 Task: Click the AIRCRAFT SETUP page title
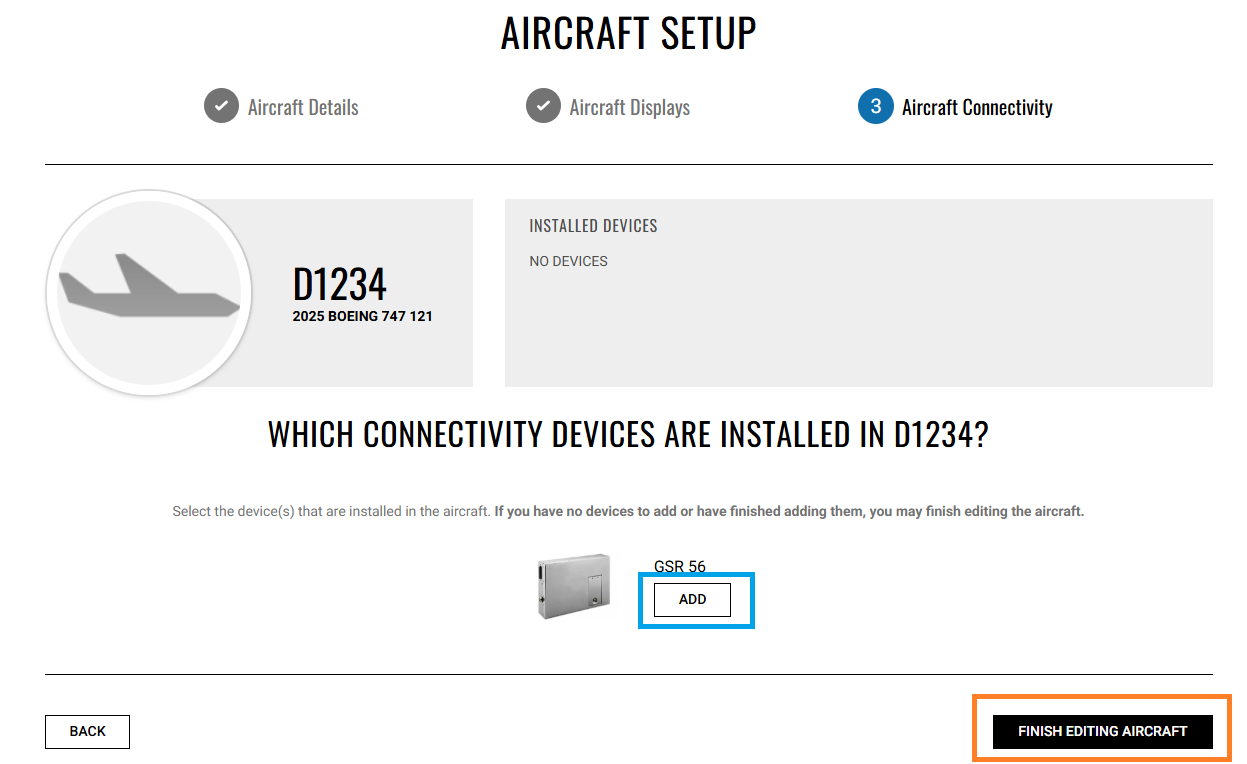pyautogui.click(x=628, y=33)
